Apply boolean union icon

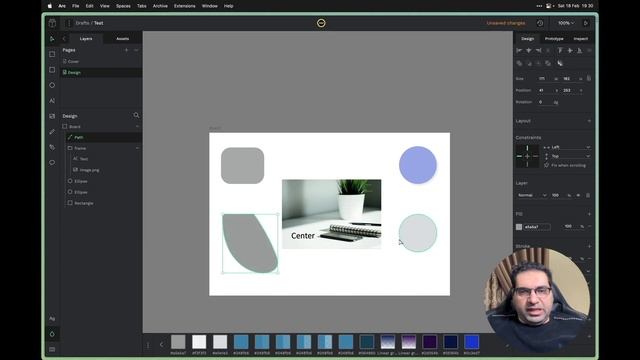(x=519, y=63)
